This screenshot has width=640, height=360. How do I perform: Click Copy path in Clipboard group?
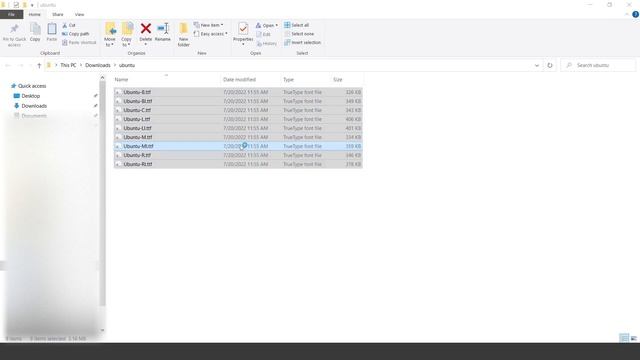pos(76,34)
